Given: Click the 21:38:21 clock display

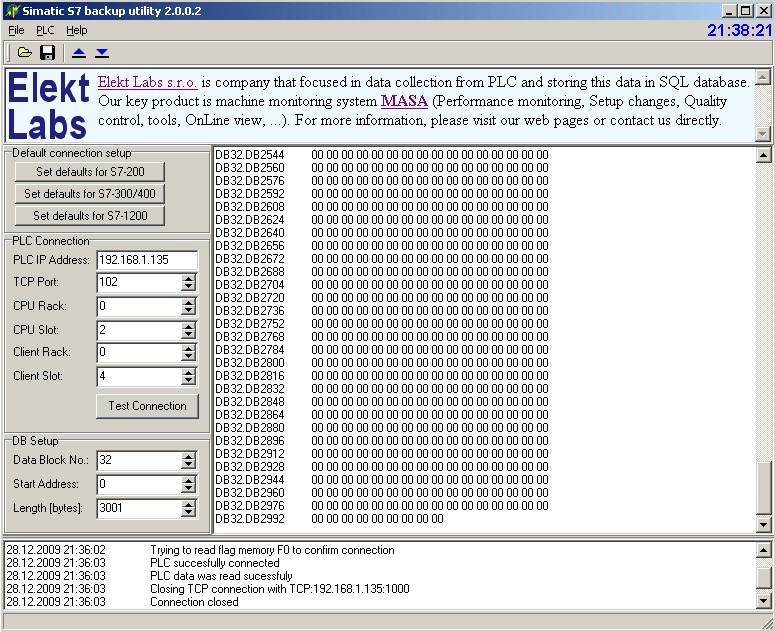Looking at the screenshot, I should pyautogui.click(x=739, y=30).
